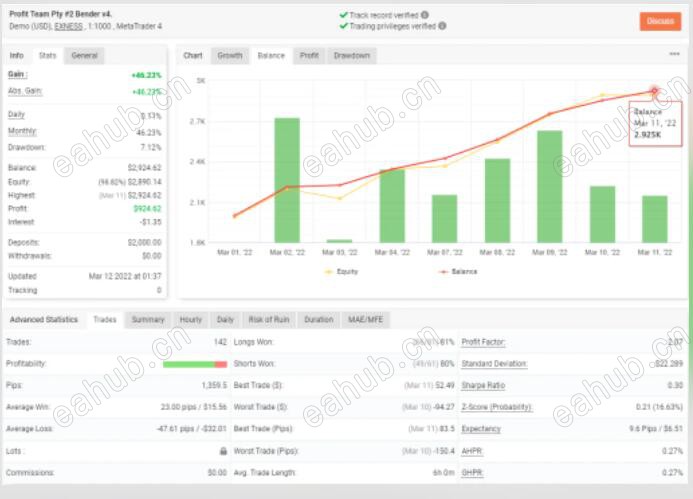Click the Track record verified checkmark
This screenshot has height=499, width=693.
tap(343, 15)
